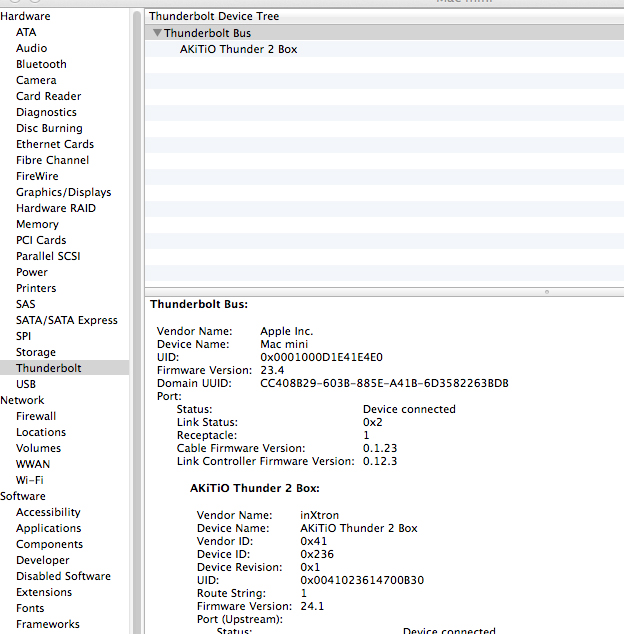Select WWAN in the sidebar
Viewport: 624px width, 634px height.
point(33,464)
